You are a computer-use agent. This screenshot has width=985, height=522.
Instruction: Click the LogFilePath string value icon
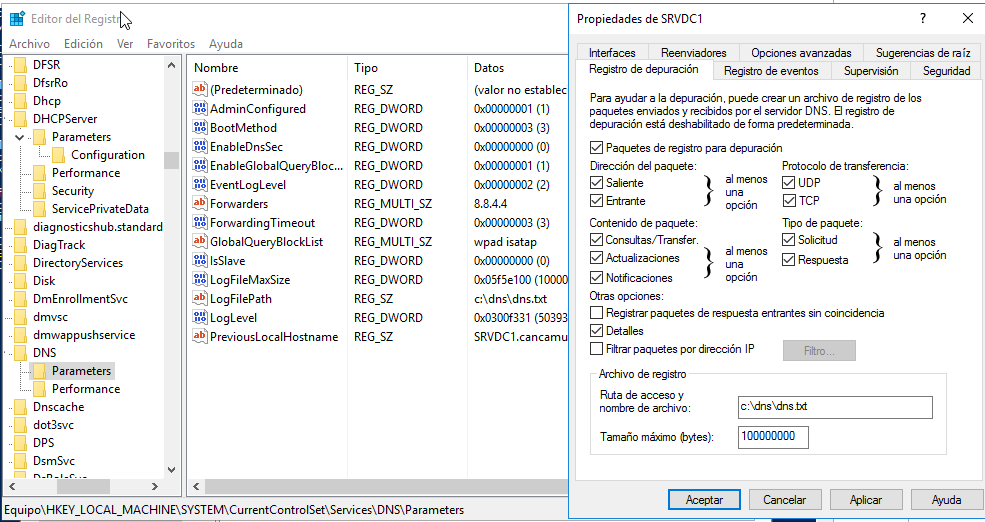[x=198, y=299]
